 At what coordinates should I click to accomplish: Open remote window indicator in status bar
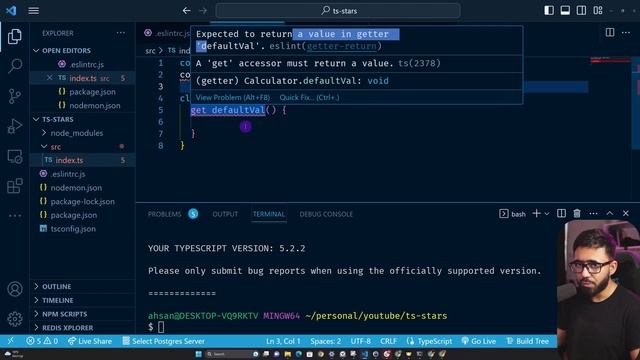[x=11, y=341]
